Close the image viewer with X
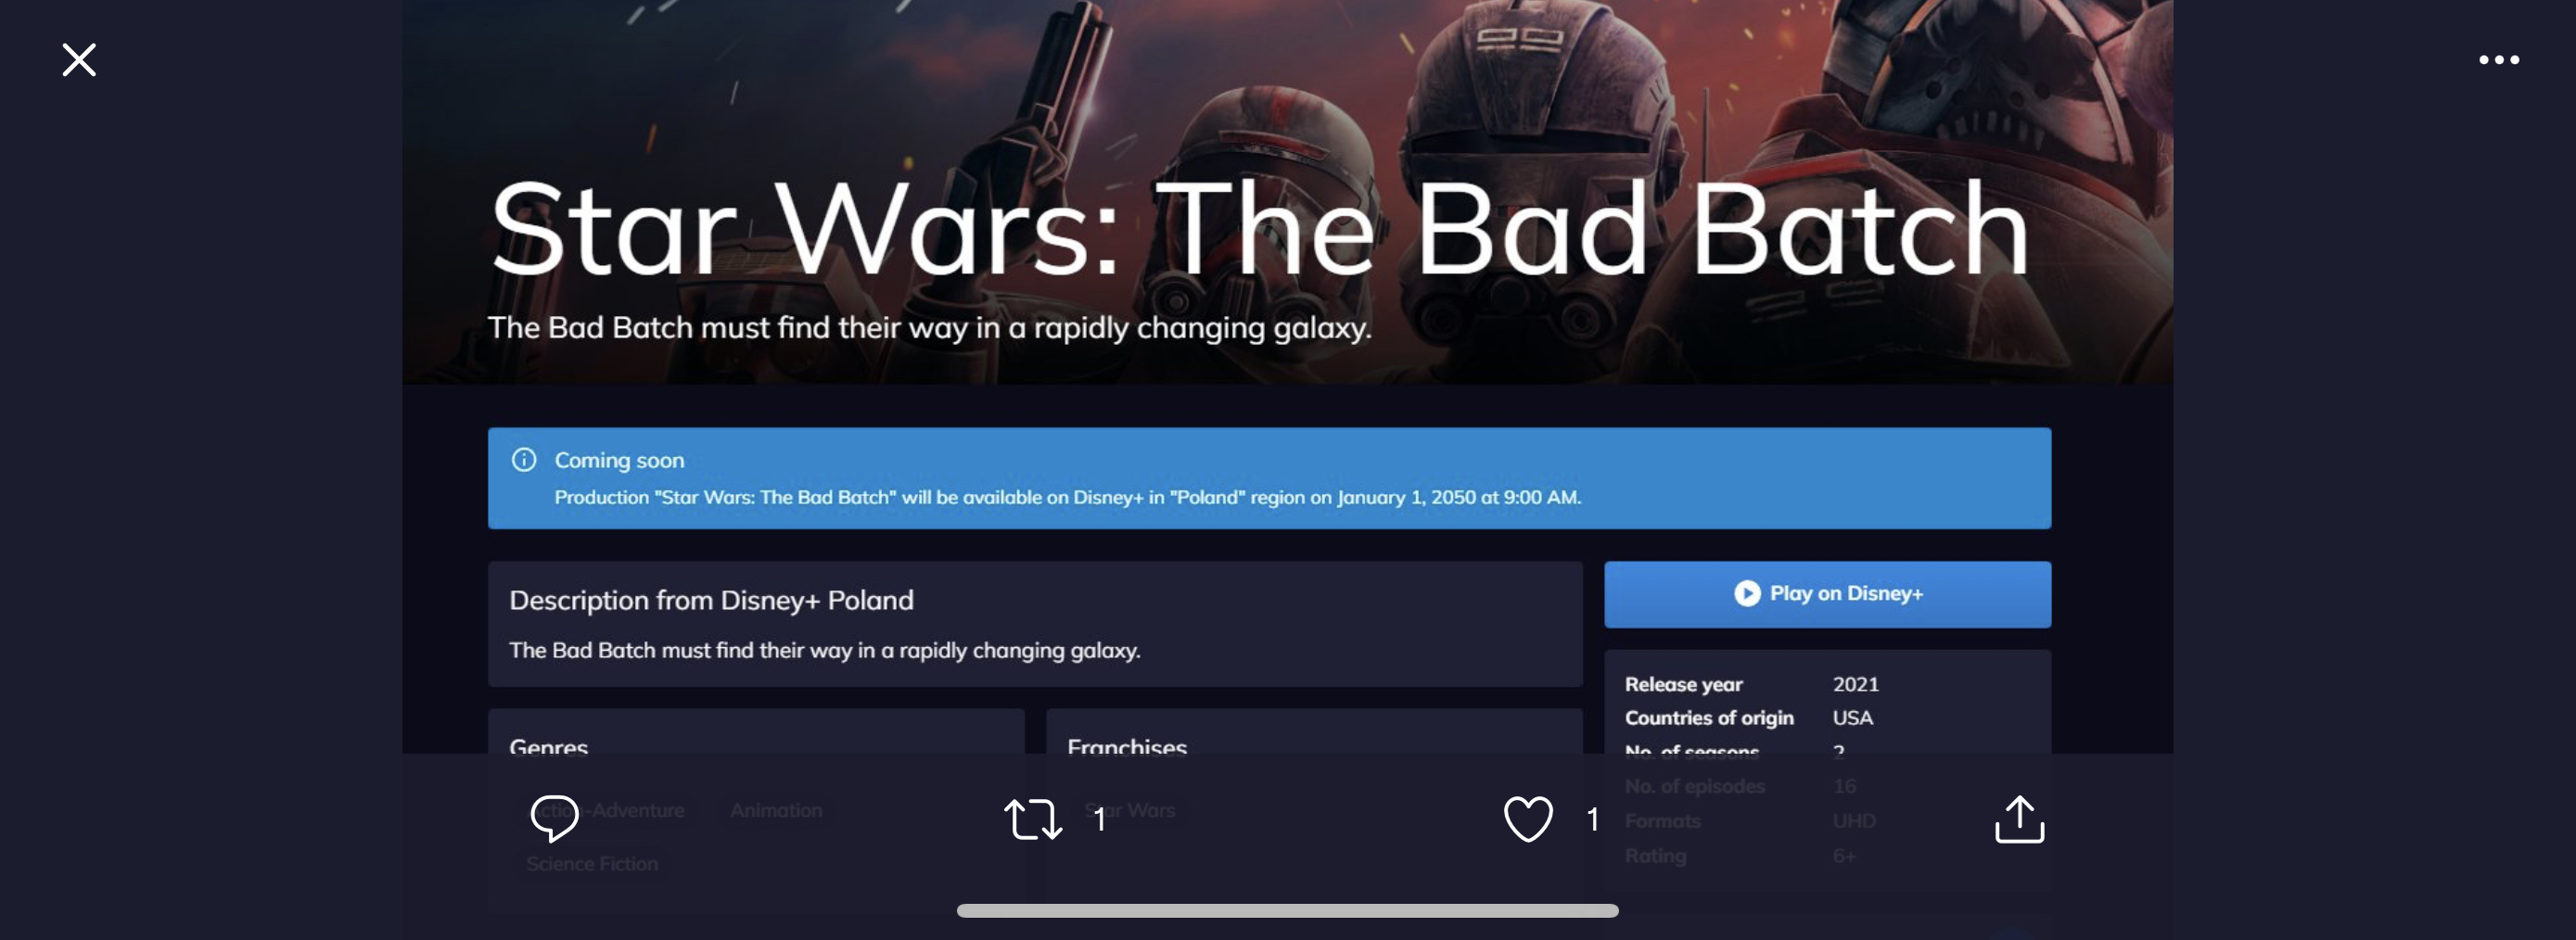 coord(79,60)
